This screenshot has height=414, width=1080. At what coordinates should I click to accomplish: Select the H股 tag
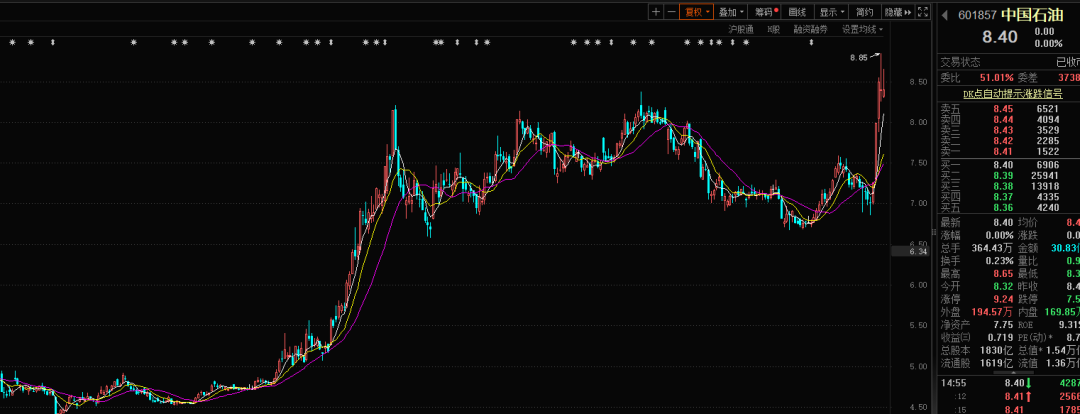tap(773, 30)
